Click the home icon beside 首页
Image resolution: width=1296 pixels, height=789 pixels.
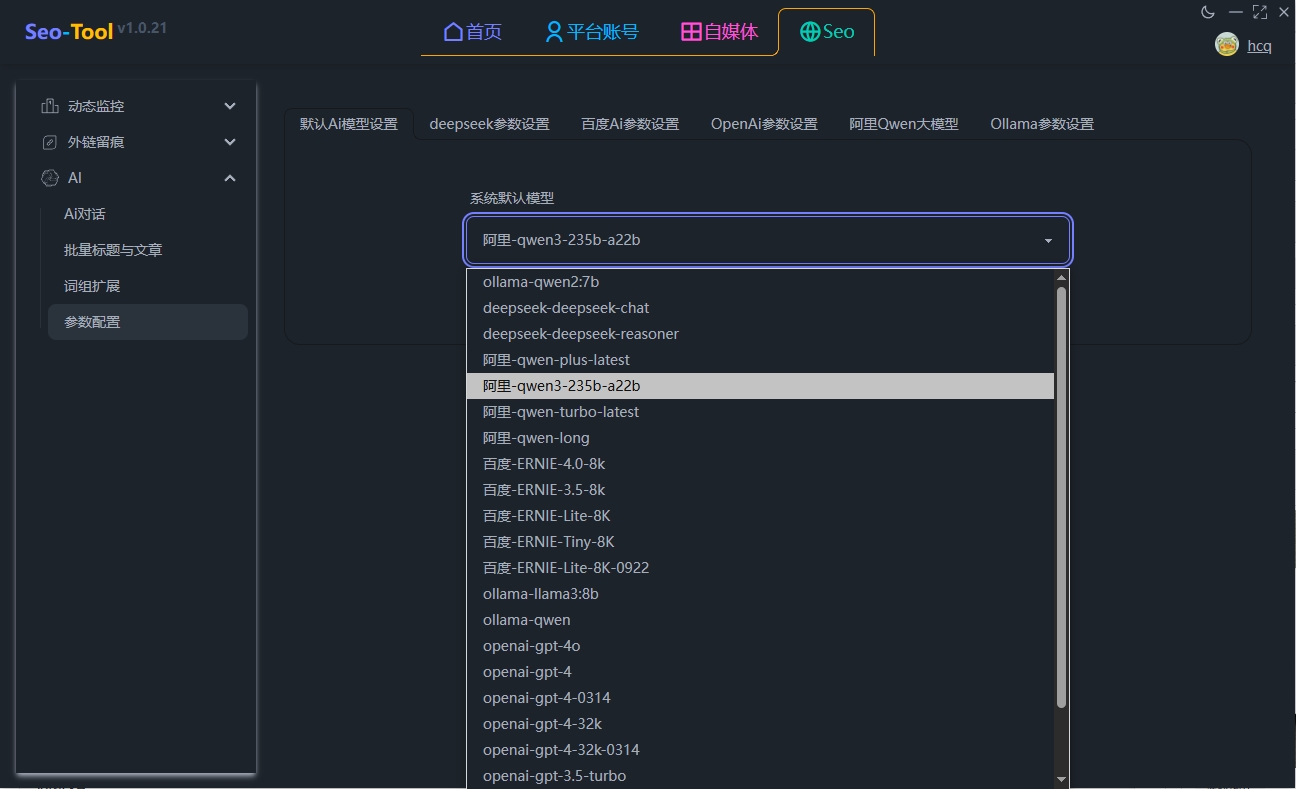(453, 32)
